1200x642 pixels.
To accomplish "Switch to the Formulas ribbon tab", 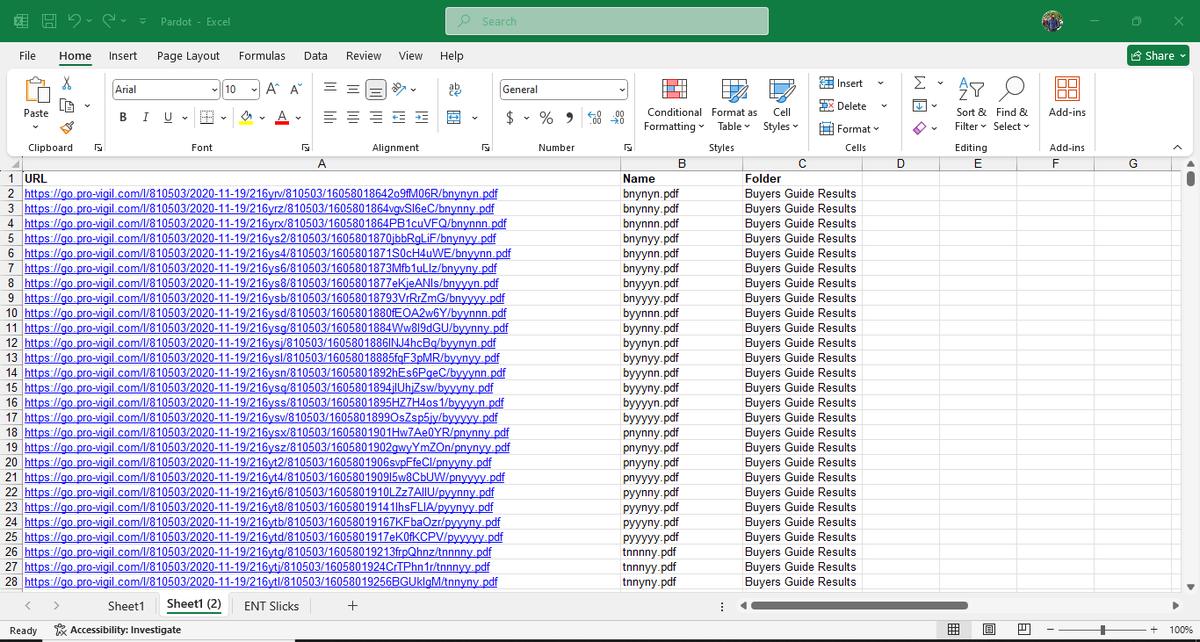I will tap(262, 56).
